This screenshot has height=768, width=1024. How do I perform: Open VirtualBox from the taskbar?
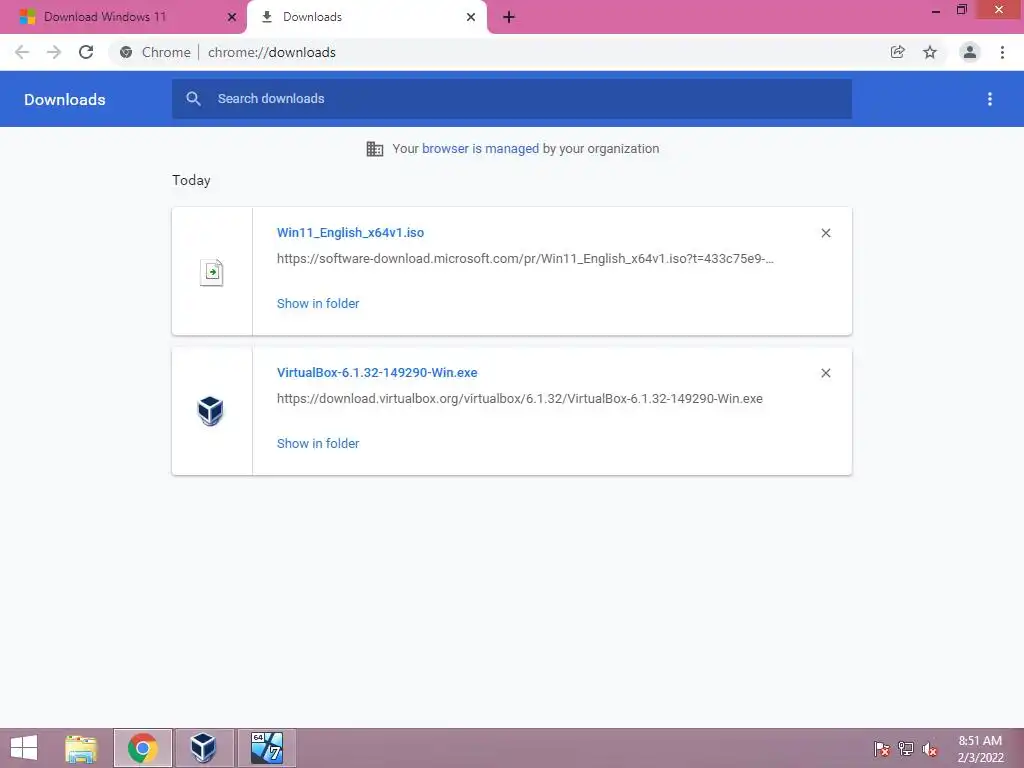tap(204, 748)
